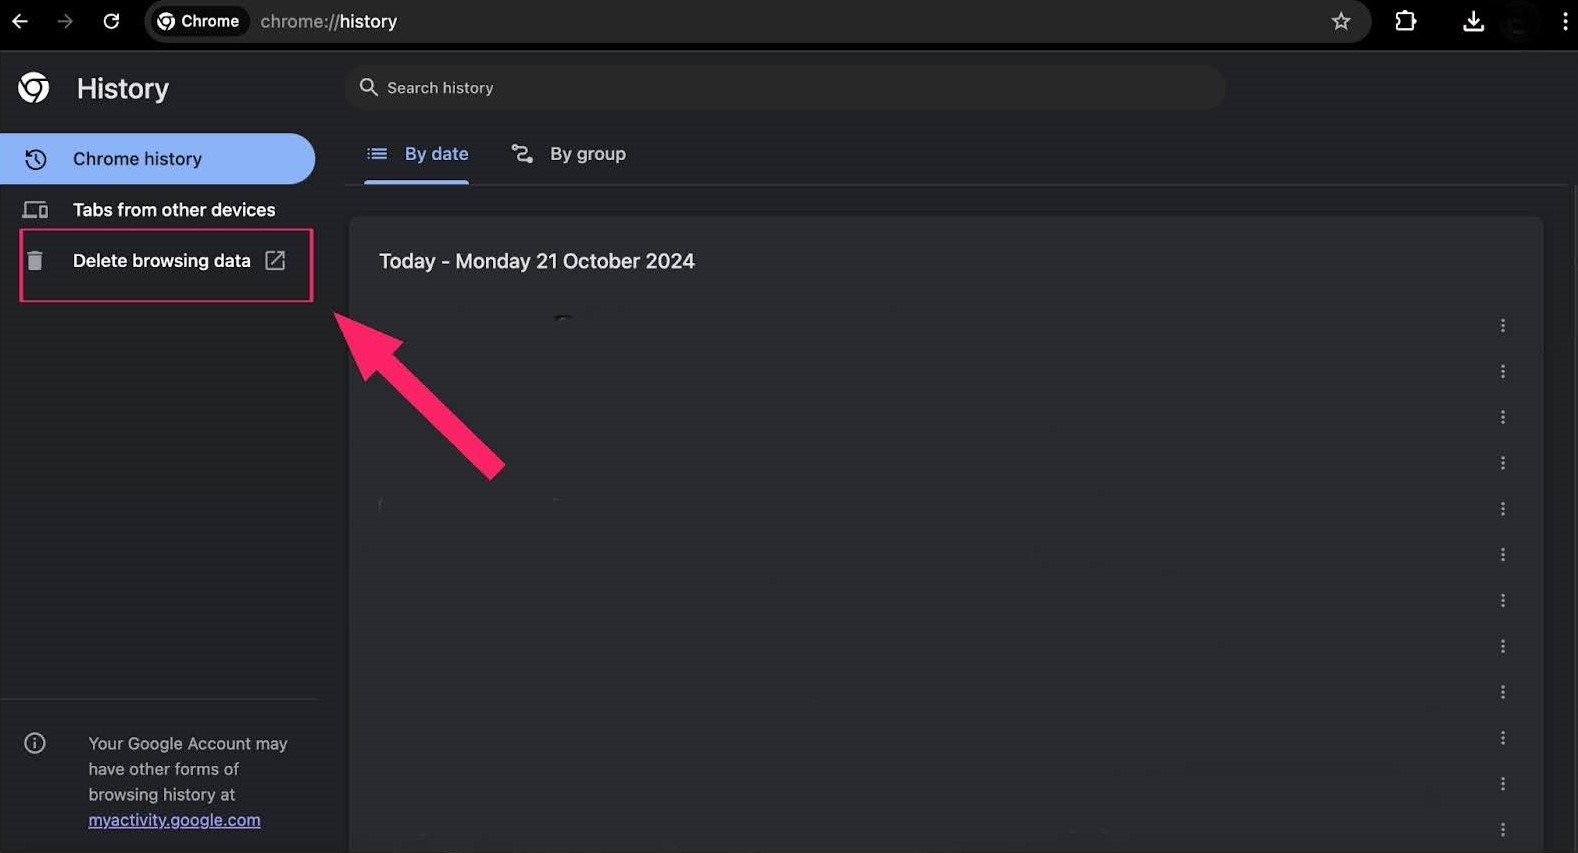Screen dimensions: 1578x853
Task: Switch to the By group tab
Action: tap(568, 154)
